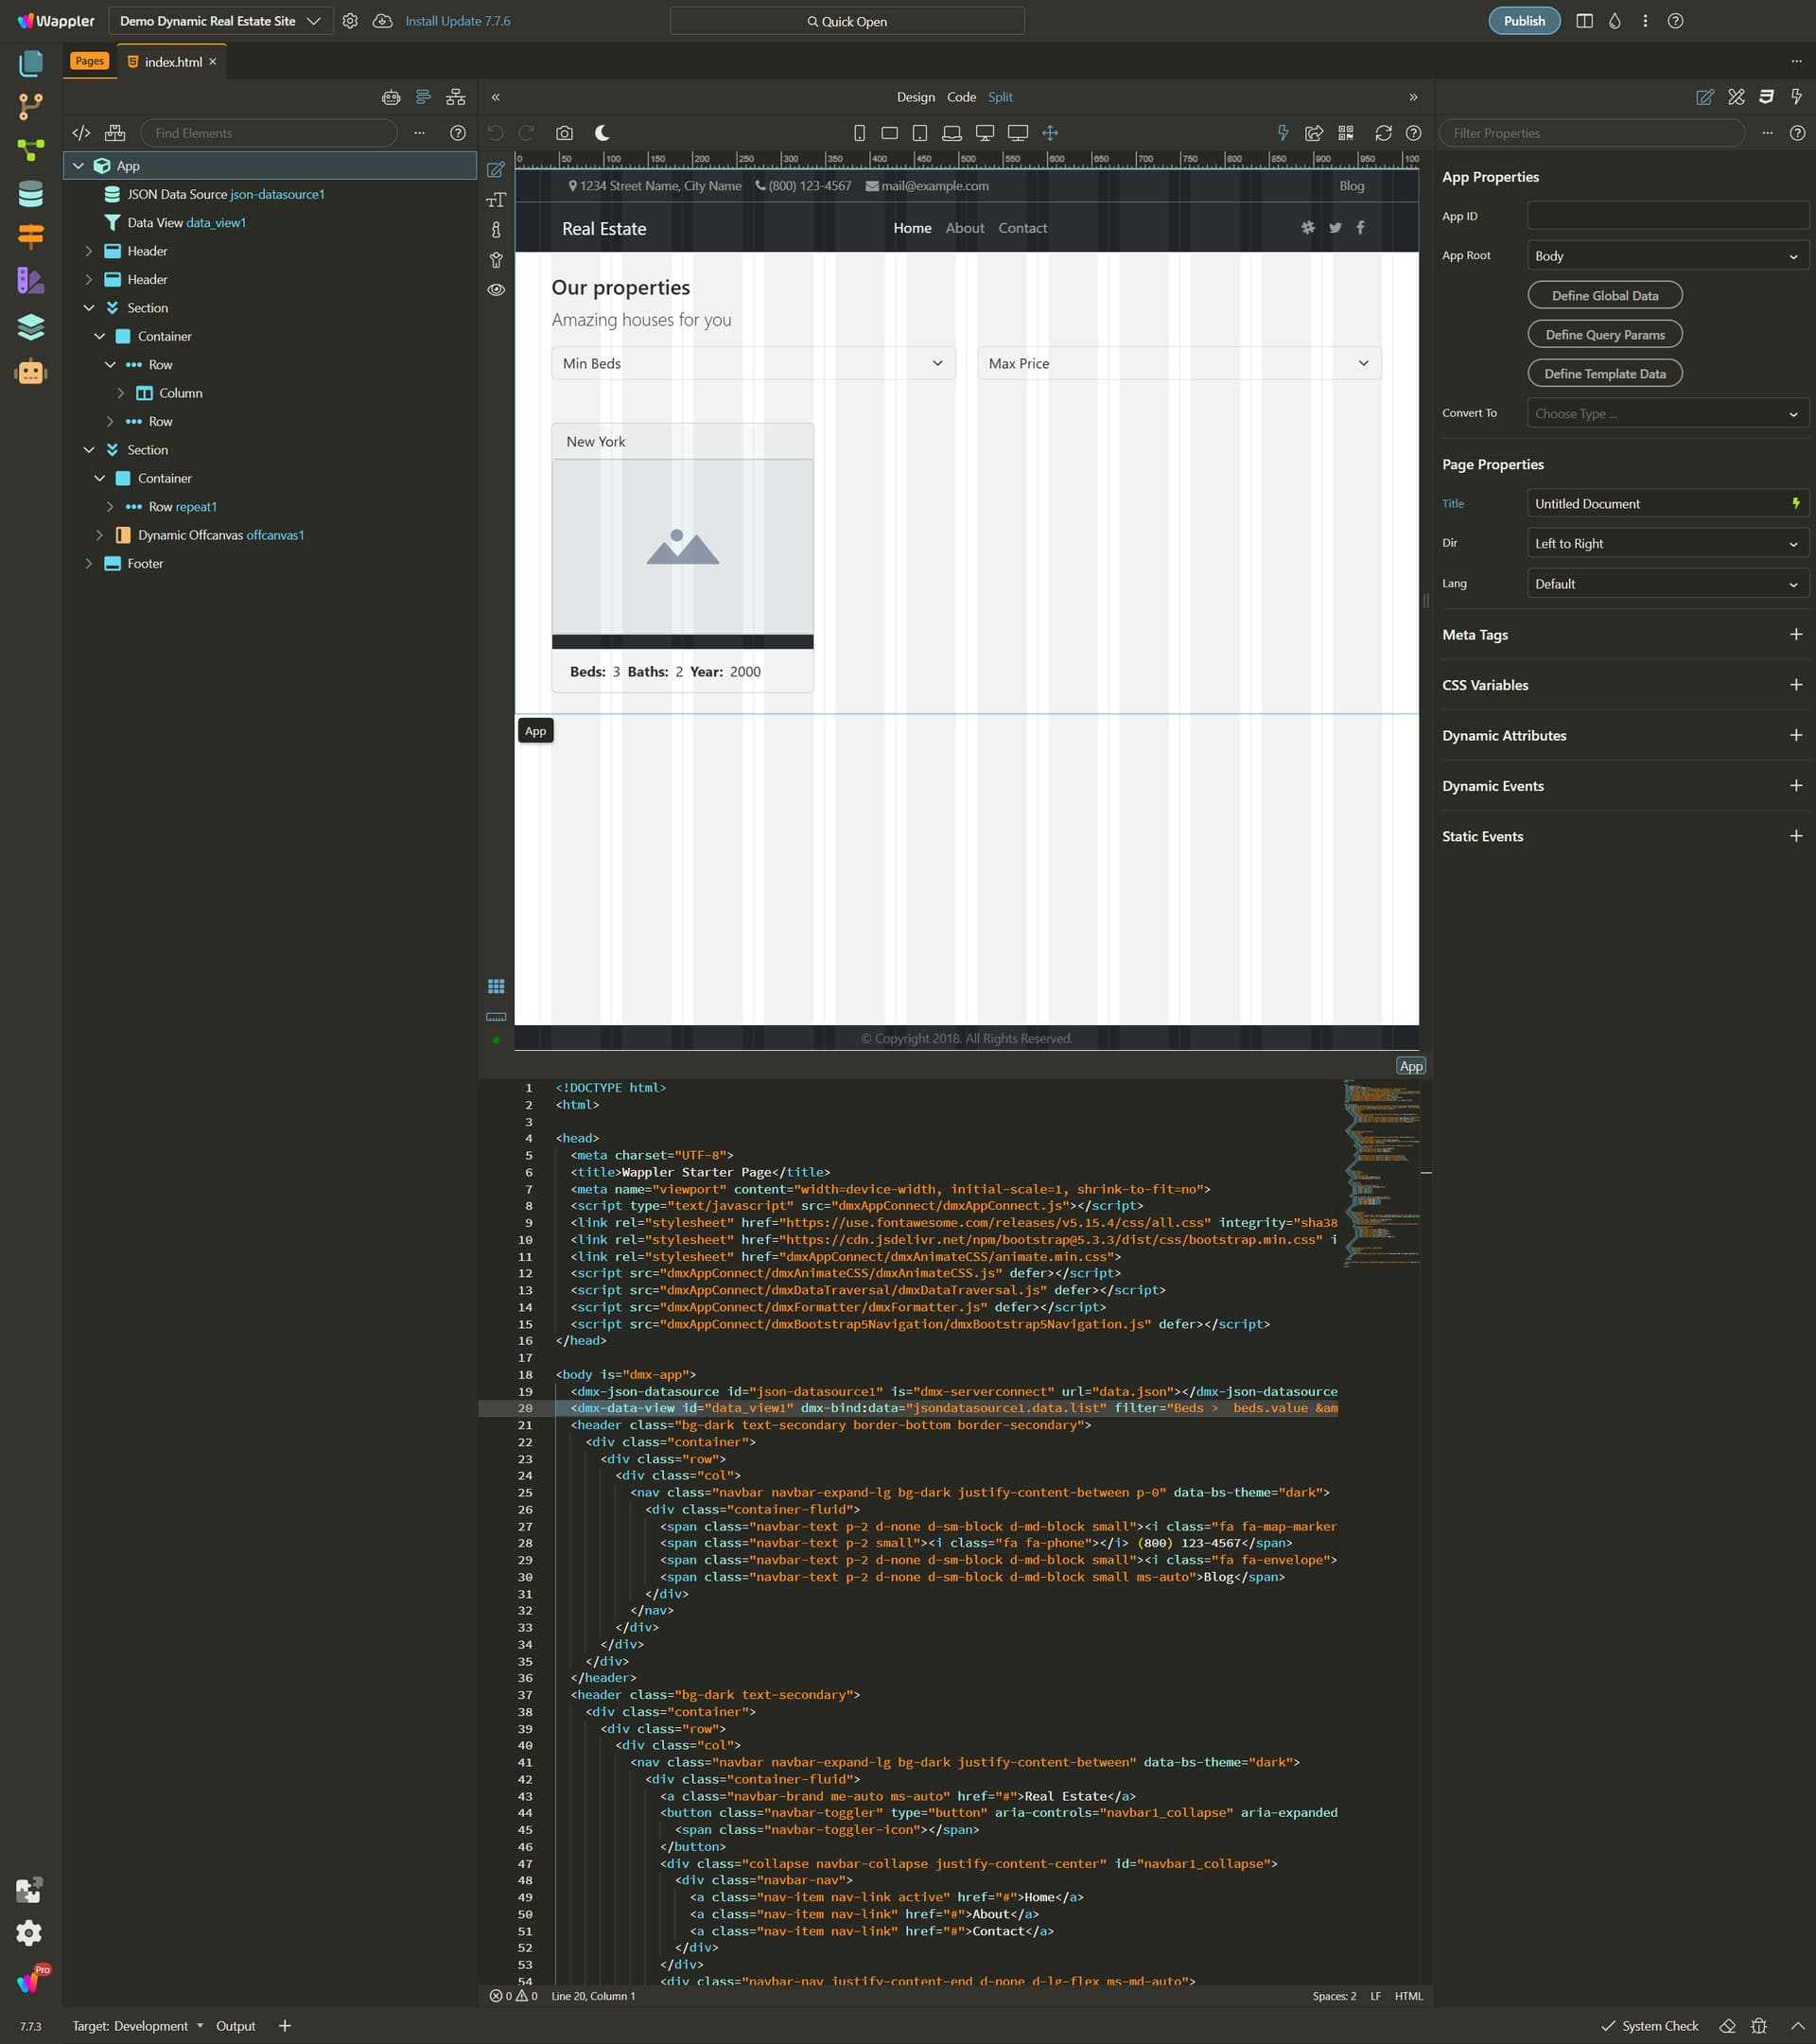Toggle dark mode moon icon
The image size is (1816, 2044).
[x=602, y=133]
